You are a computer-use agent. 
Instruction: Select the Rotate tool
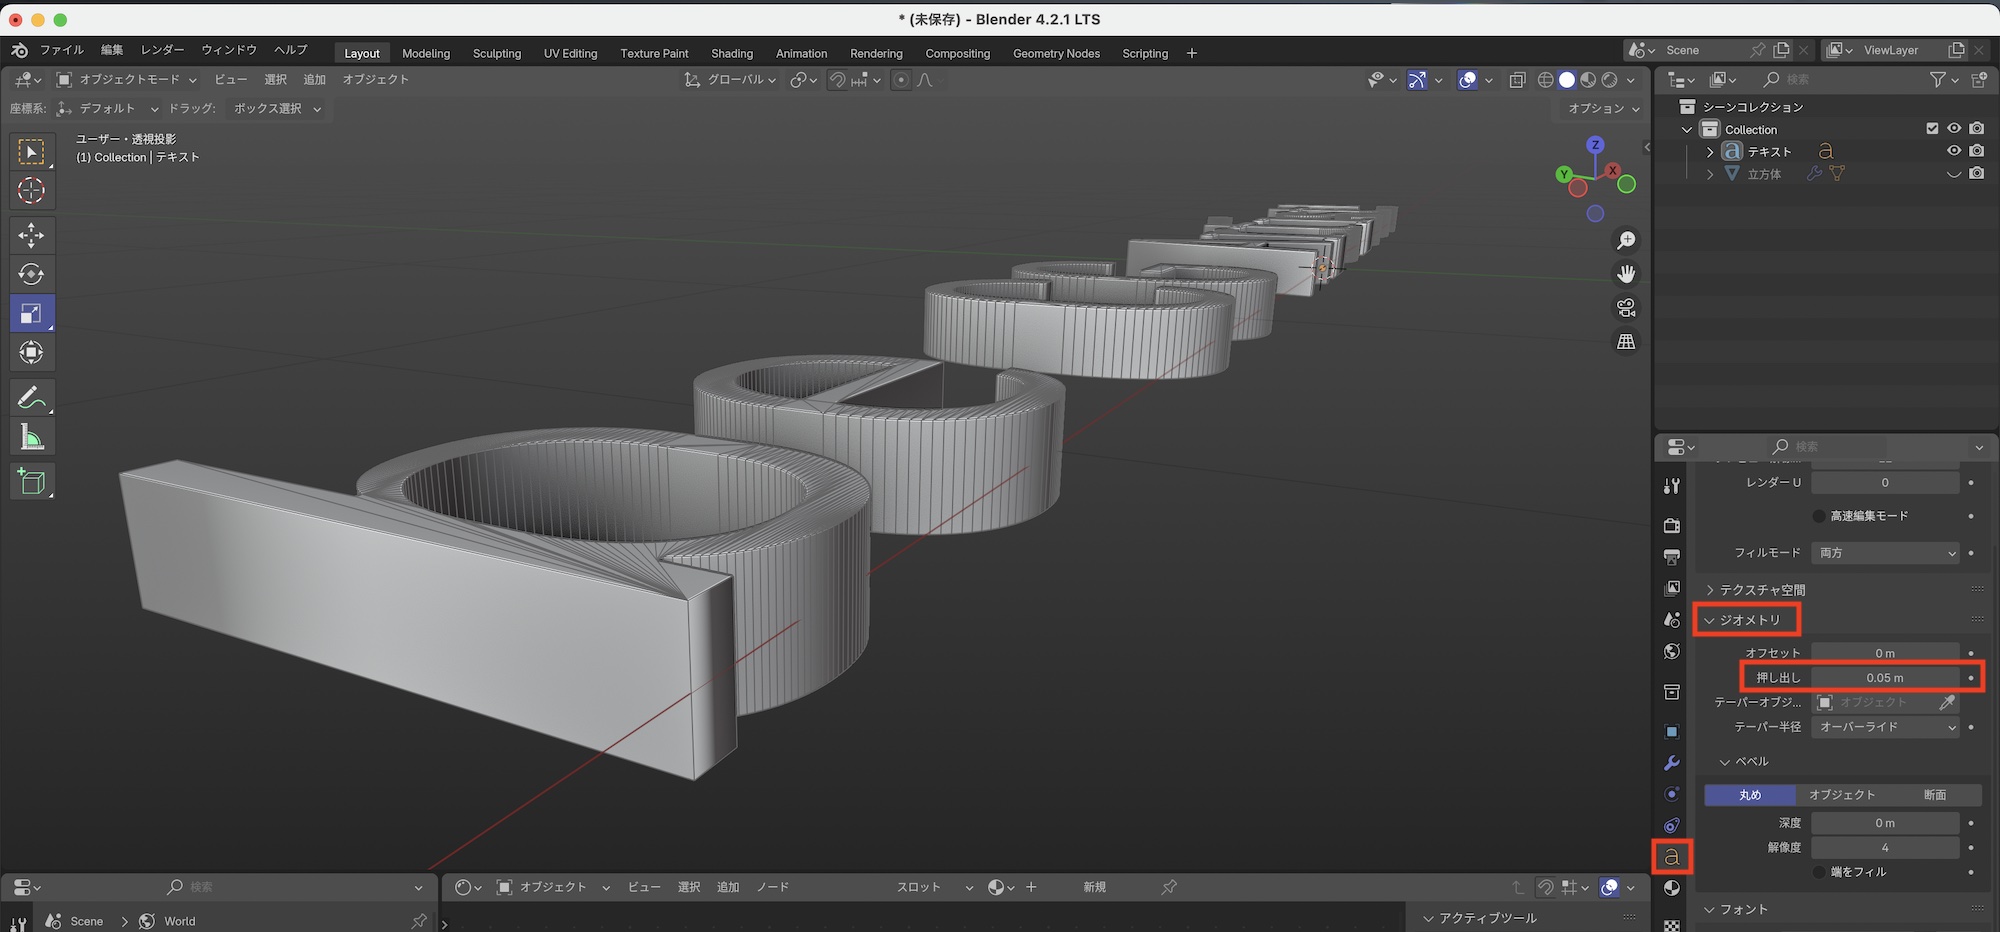click(x=31, y=274)
